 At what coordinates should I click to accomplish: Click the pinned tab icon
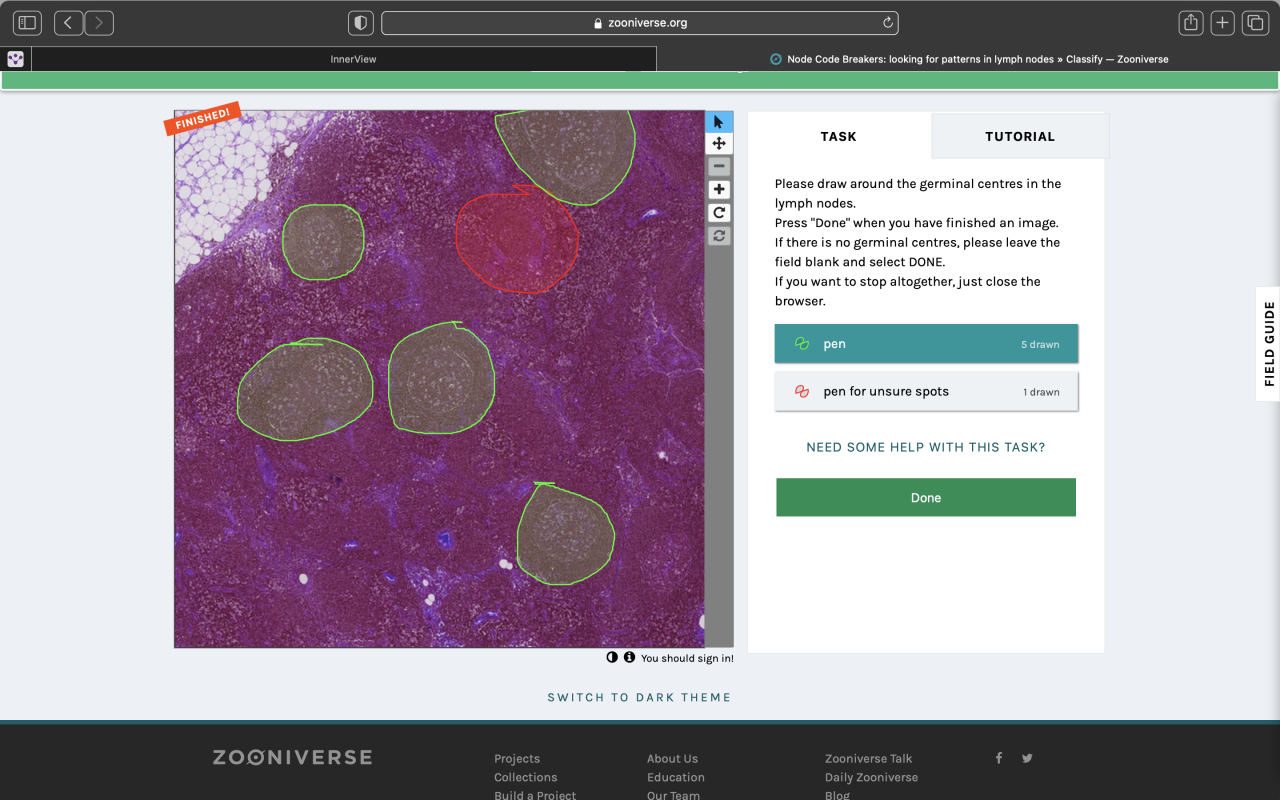coord(15,59)
